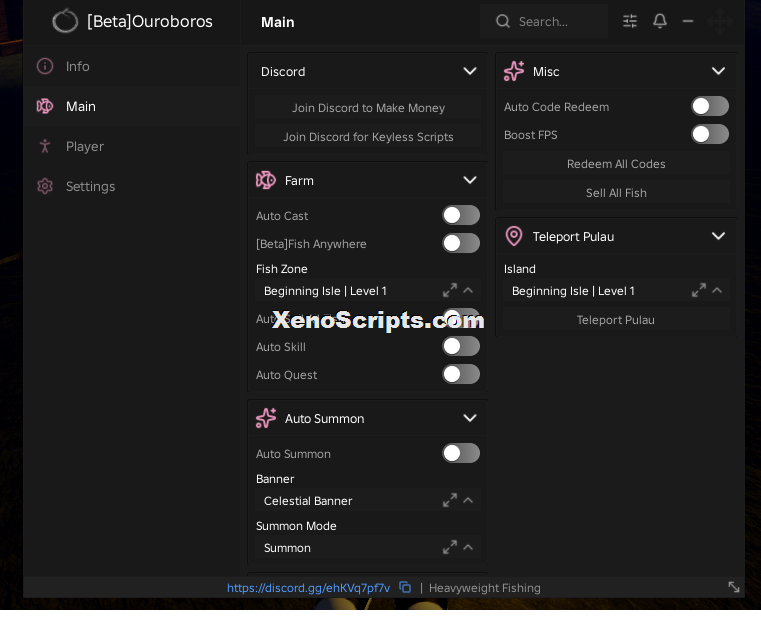This screenshot has height=640, width=761.
Task: Open the discord.gg/ehKVq7pf7v link
Action: (x=309, y=588)
